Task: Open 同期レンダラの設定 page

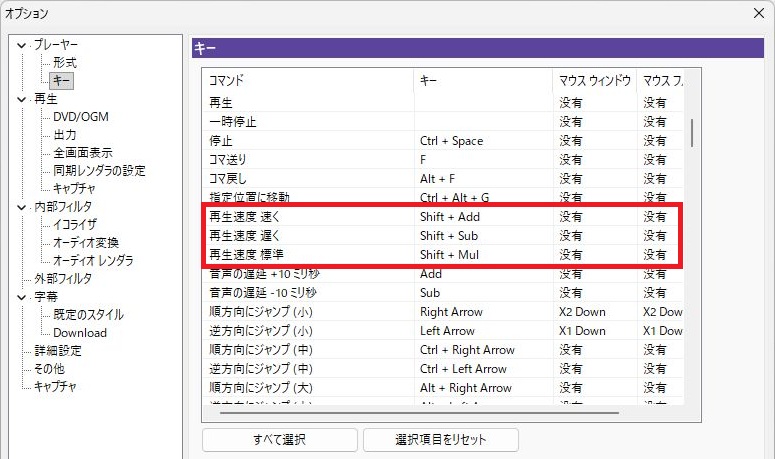Action: point(99,171)
